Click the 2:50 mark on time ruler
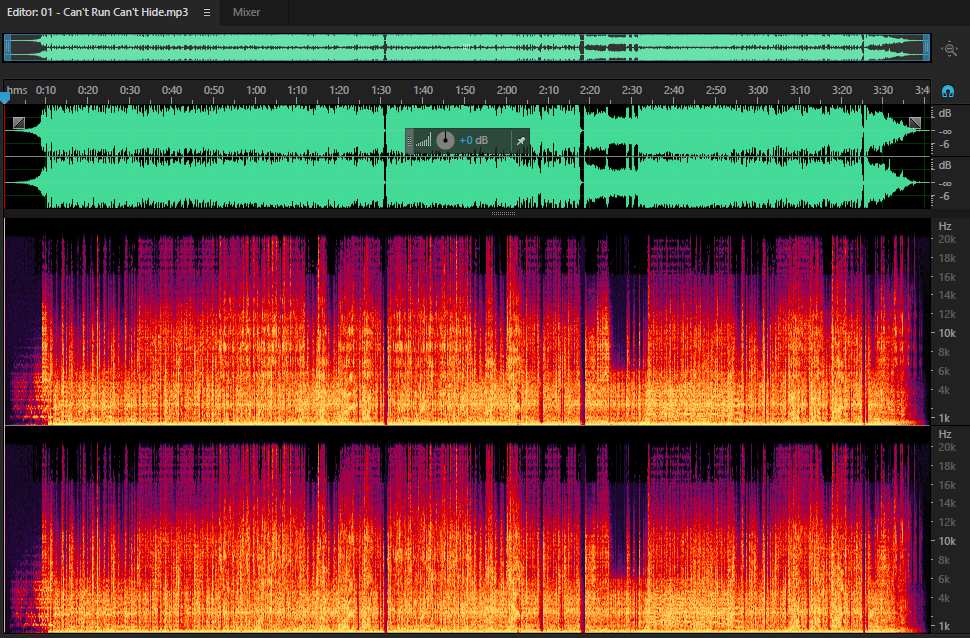The height and width of the screenshot is (638, 970). pyautogui.click(x=716, y=90)
